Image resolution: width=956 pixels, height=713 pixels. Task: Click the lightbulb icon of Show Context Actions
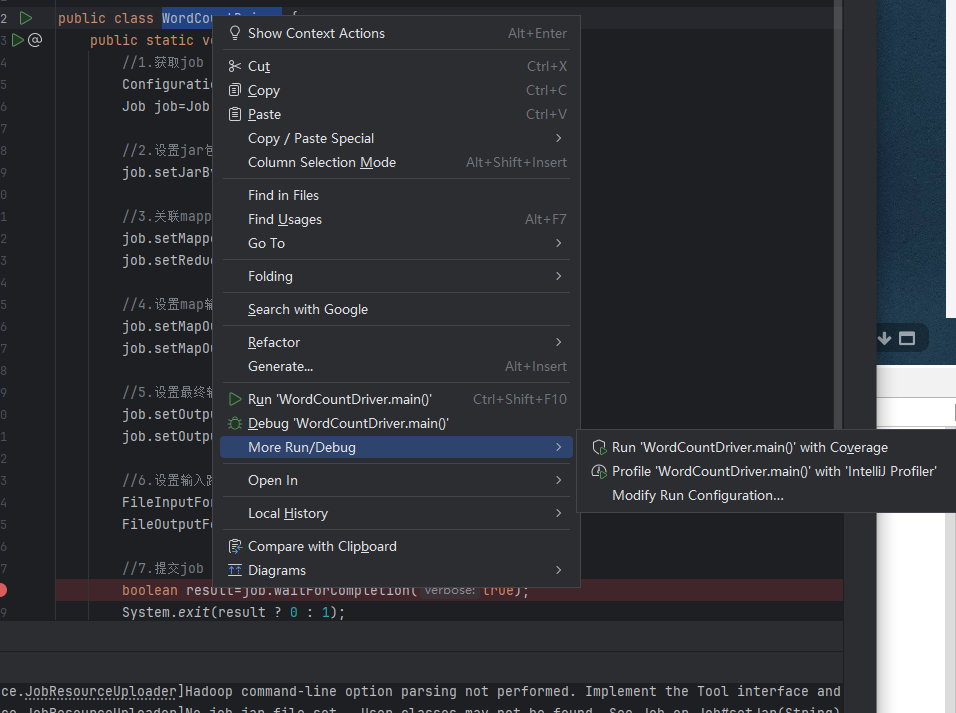pyautogui.click(x=235, y=33)
